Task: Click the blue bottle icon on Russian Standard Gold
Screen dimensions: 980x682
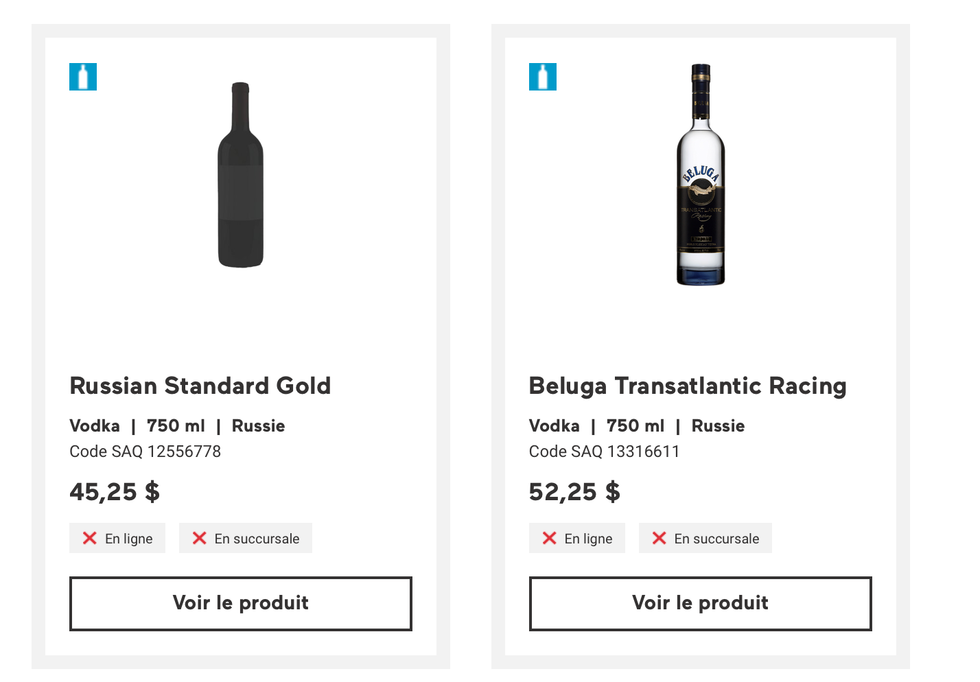Action: [x=83, y=77]
